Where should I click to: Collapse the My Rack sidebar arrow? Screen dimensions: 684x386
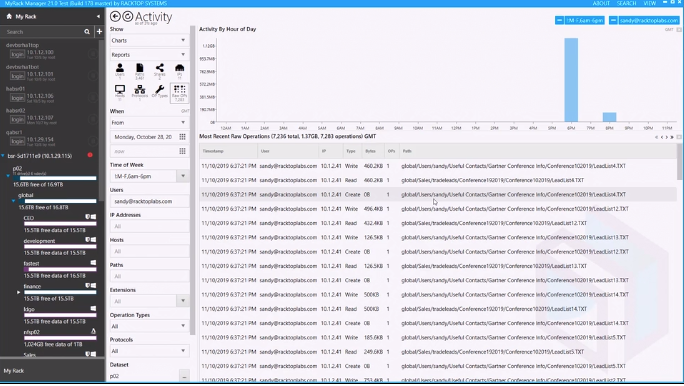pyautogui.click(x=98, y=17)
